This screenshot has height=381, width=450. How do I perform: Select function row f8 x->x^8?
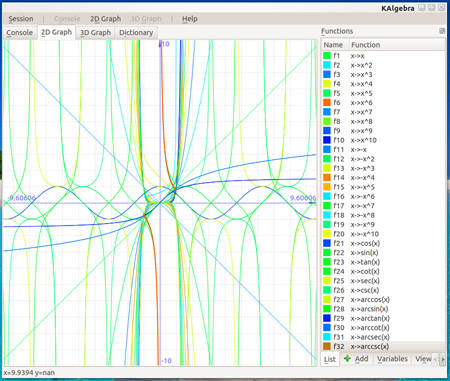(383, 121)
